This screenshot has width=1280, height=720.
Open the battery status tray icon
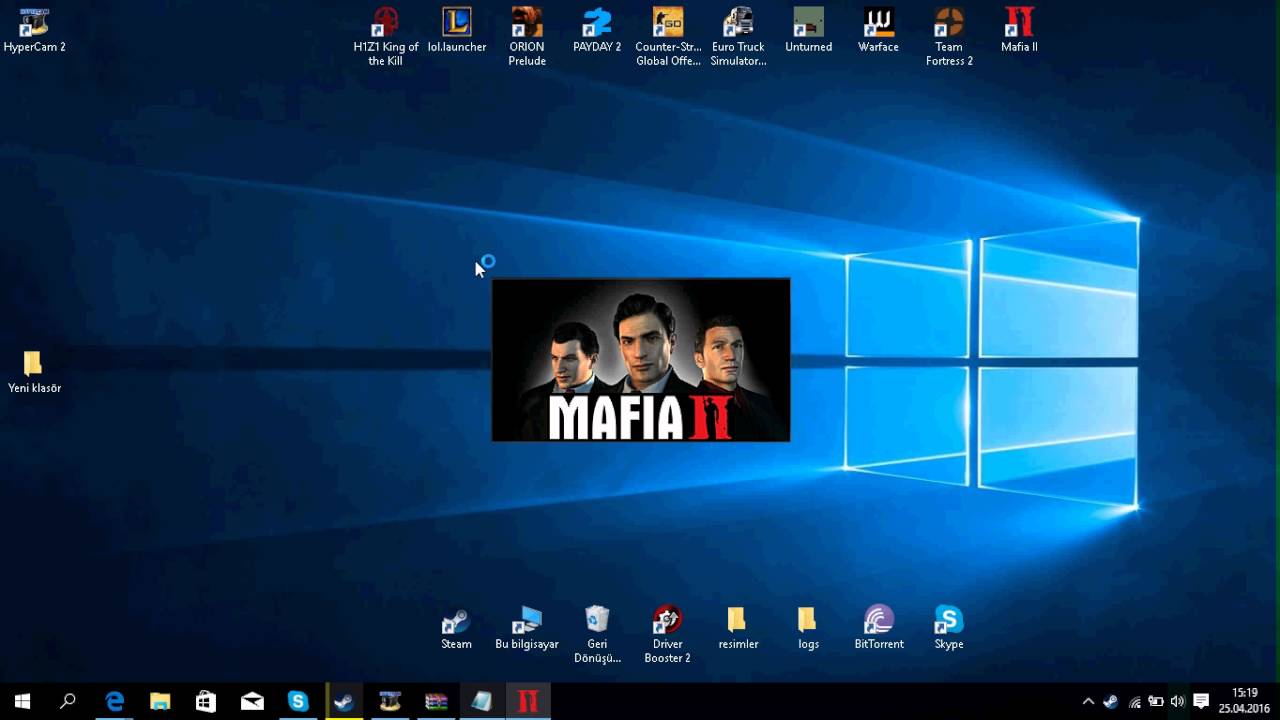tap(1156, 701)
